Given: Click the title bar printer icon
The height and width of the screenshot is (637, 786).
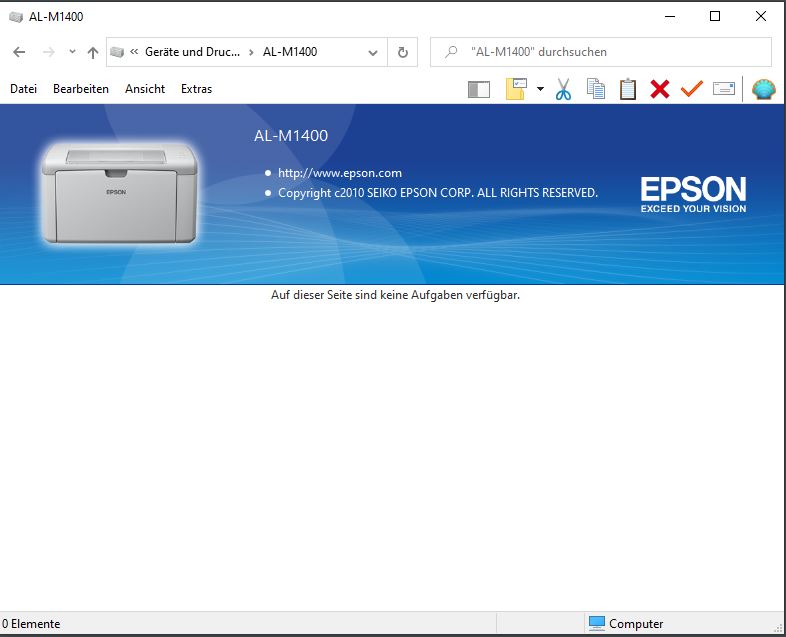Looking at the screenshot, I should (x=16, y=17).
